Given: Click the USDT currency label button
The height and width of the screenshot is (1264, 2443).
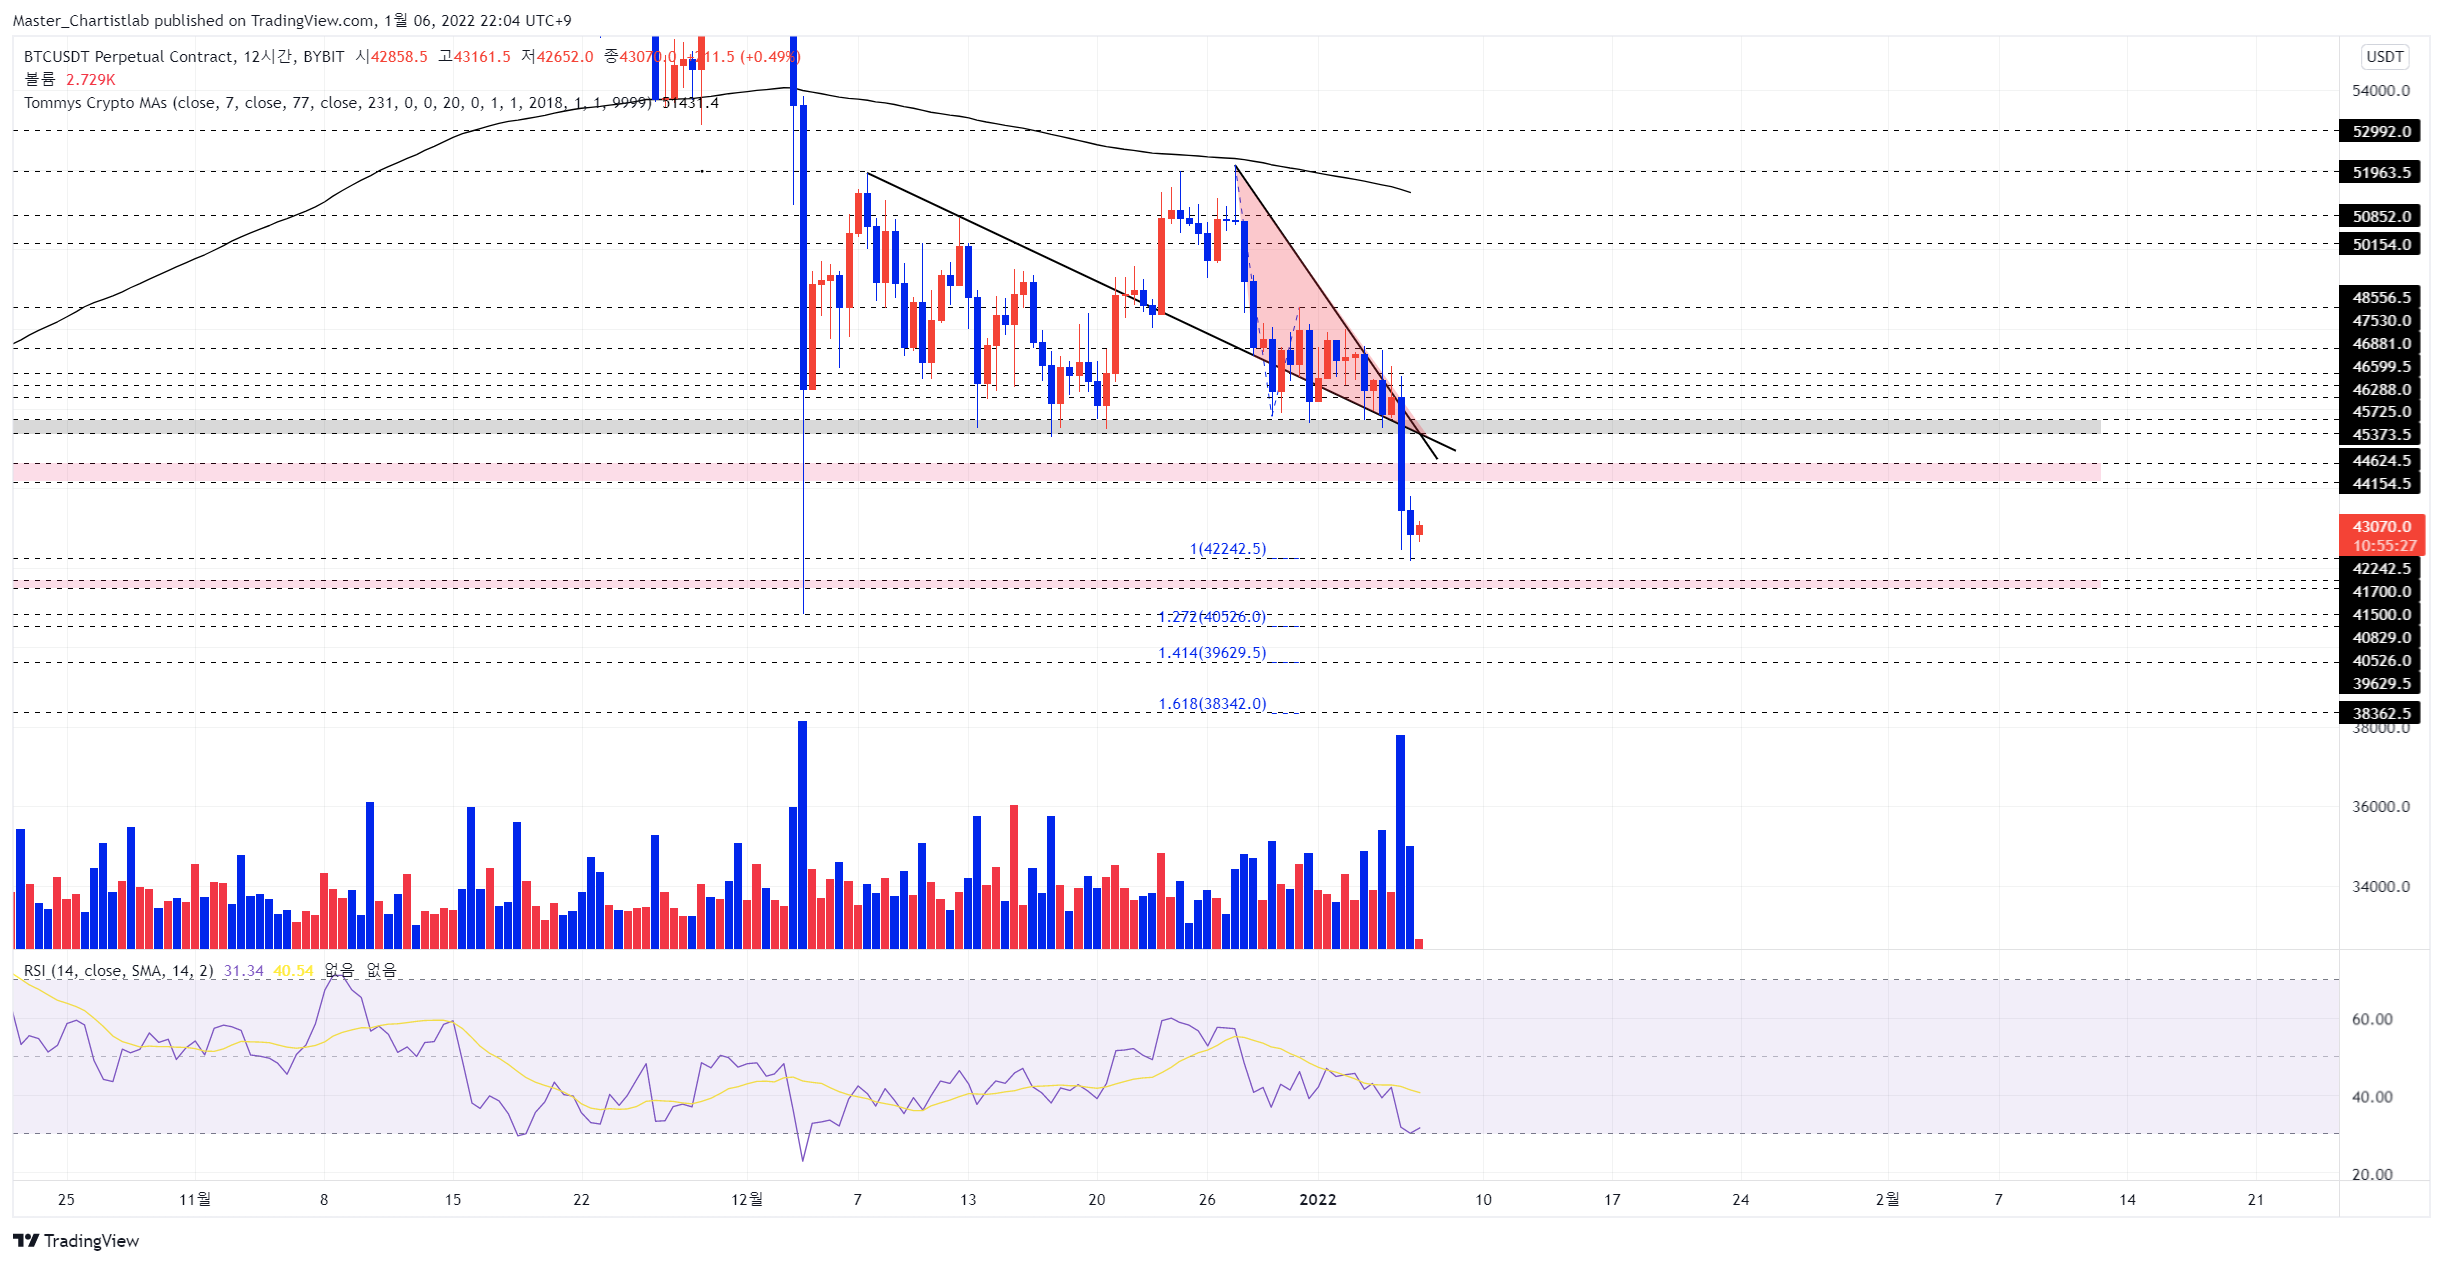Looking at the screenshot, I should pyautogui.click(x=2384, y=57).
